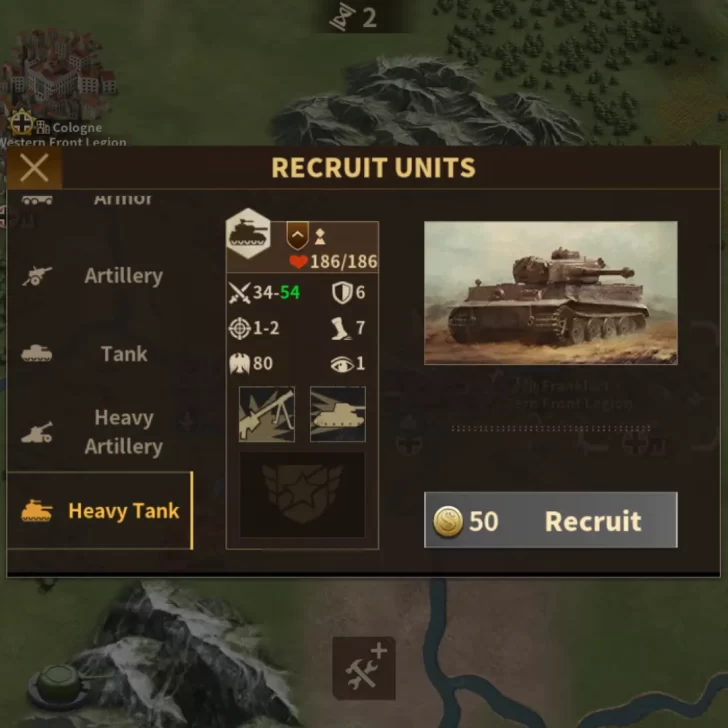The height and width of the screenshot is (728, 728).
Task: Tap the boot movement stat icon
Action: [x=342, y=328]
